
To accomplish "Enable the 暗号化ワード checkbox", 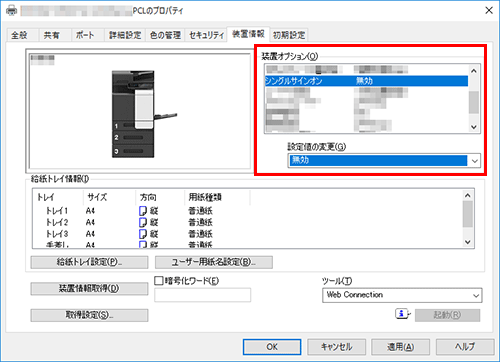I will 159,281.
